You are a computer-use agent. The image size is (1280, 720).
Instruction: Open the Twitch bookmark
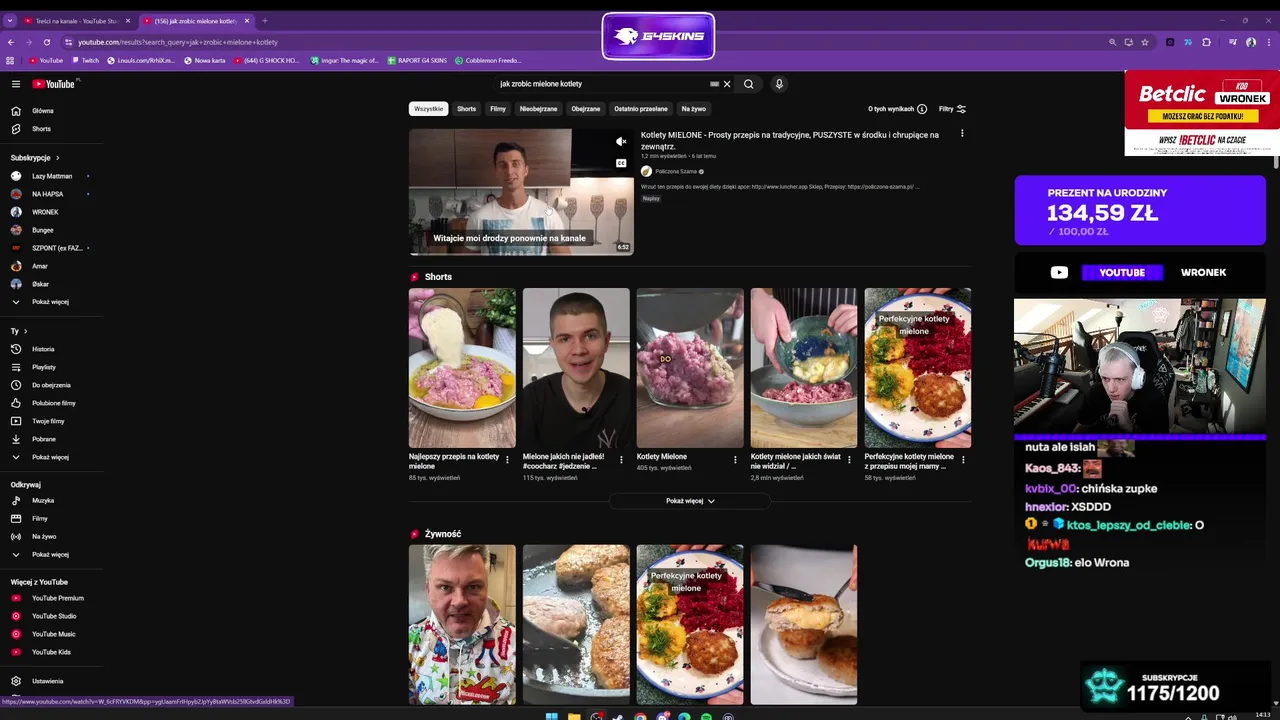(85, 60)
